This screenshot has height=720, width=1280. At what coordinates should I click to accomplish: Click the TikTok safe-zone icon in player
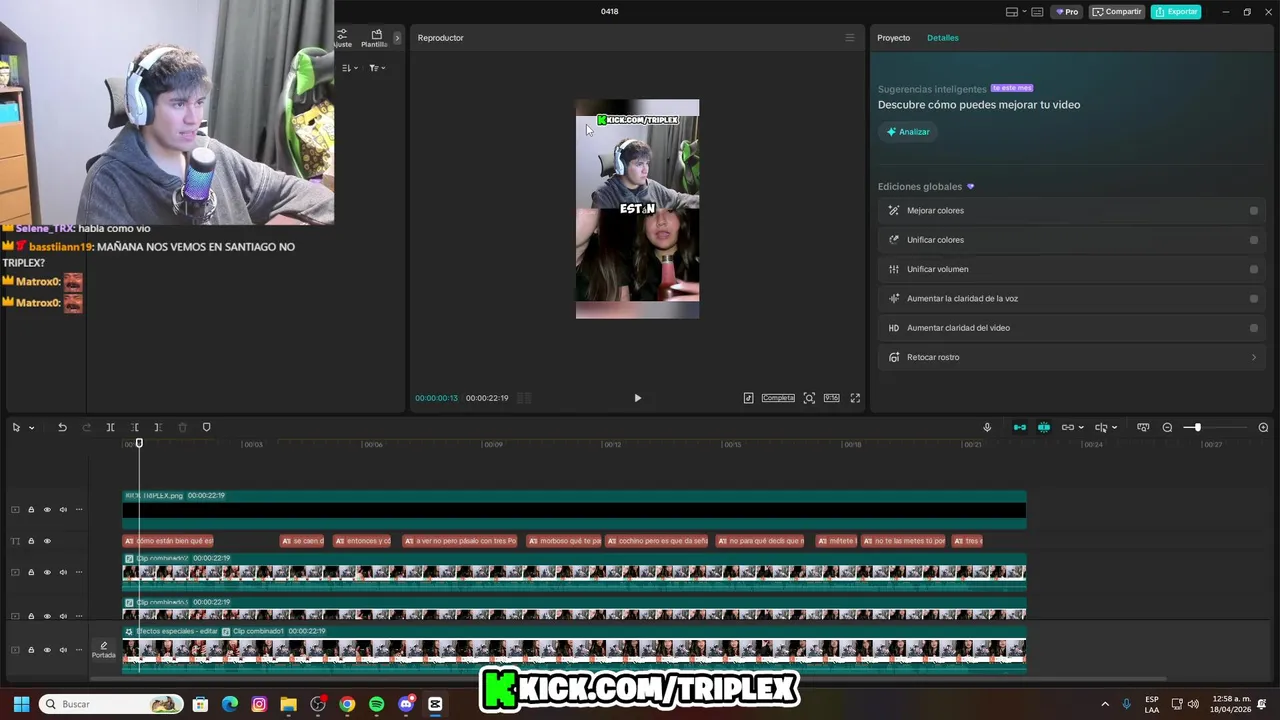pos(748,398)
